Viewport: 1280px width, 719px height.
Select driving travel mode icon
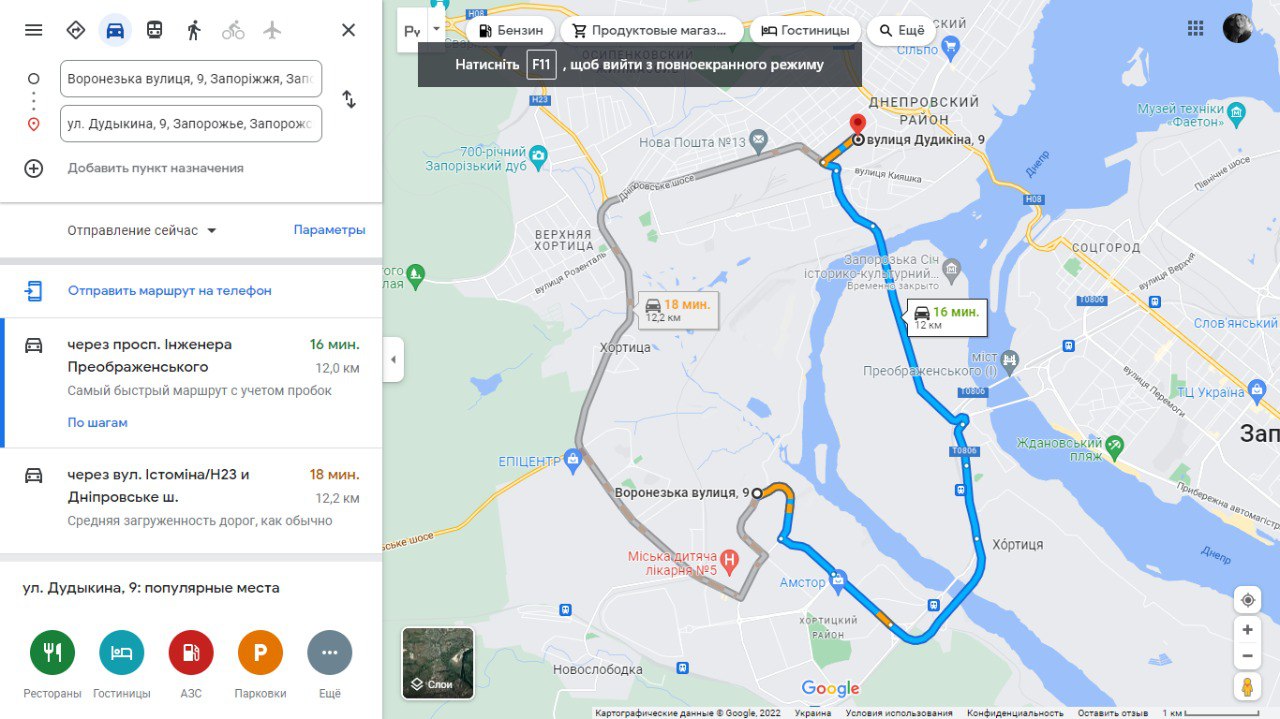115,30
